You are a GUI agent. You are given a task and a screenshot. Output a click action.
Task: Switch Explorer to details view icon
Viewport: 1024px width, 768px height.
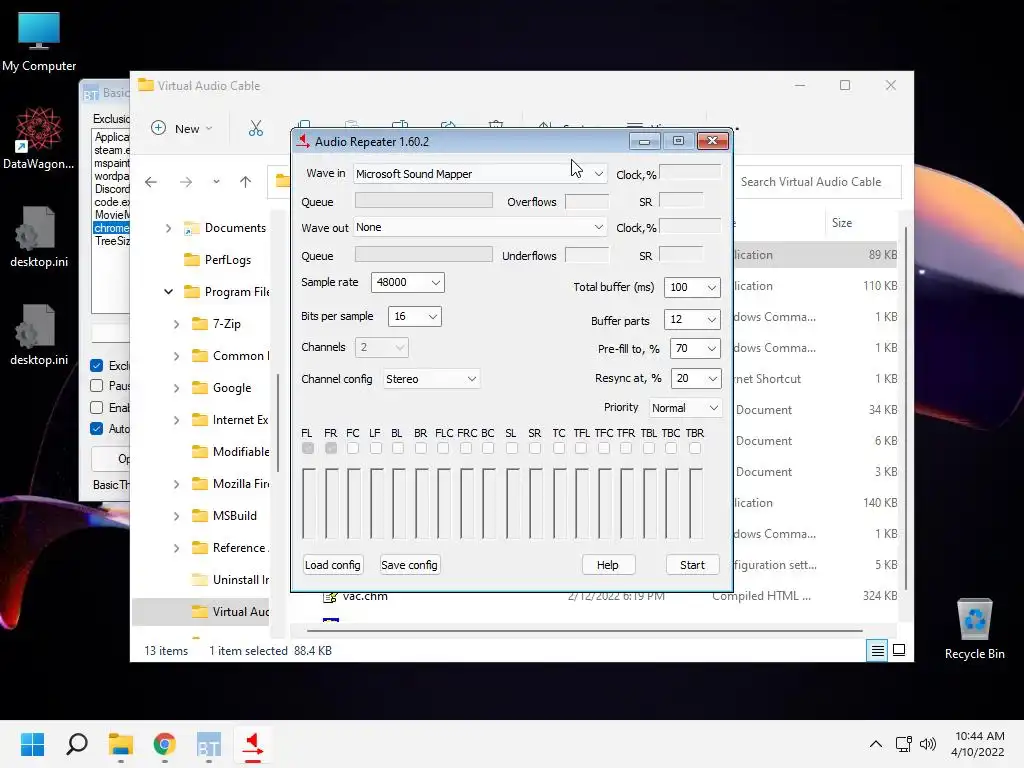877,650
